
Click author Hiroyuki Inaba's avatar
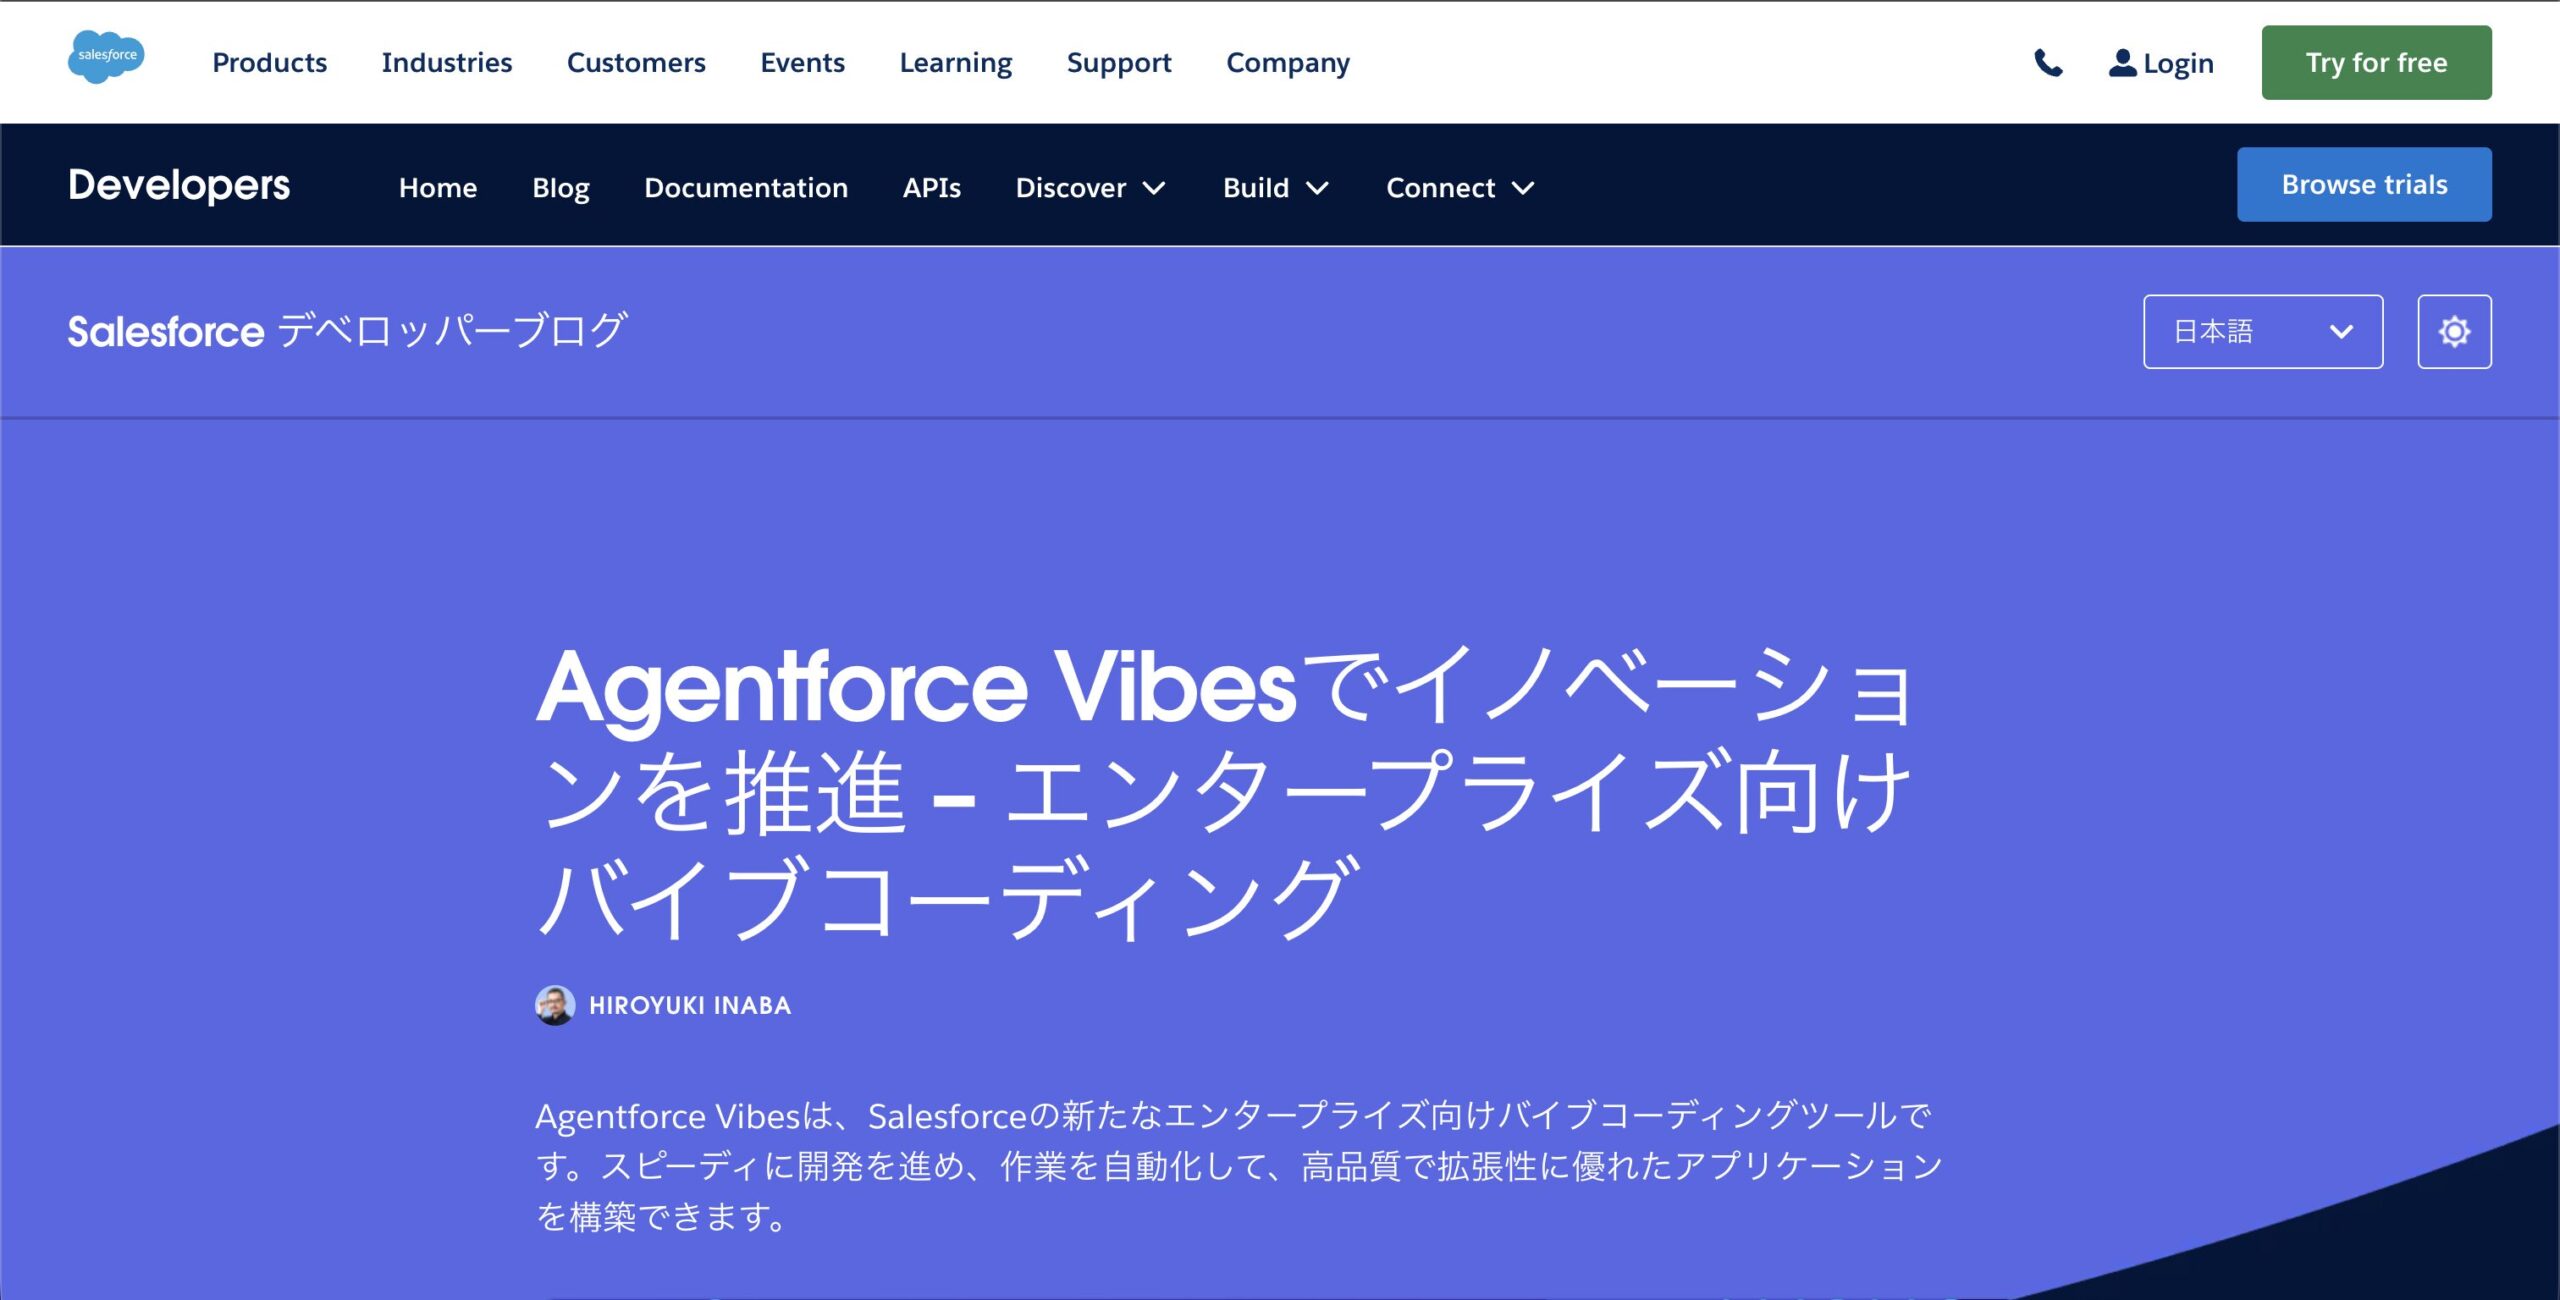pos(555,1005)
